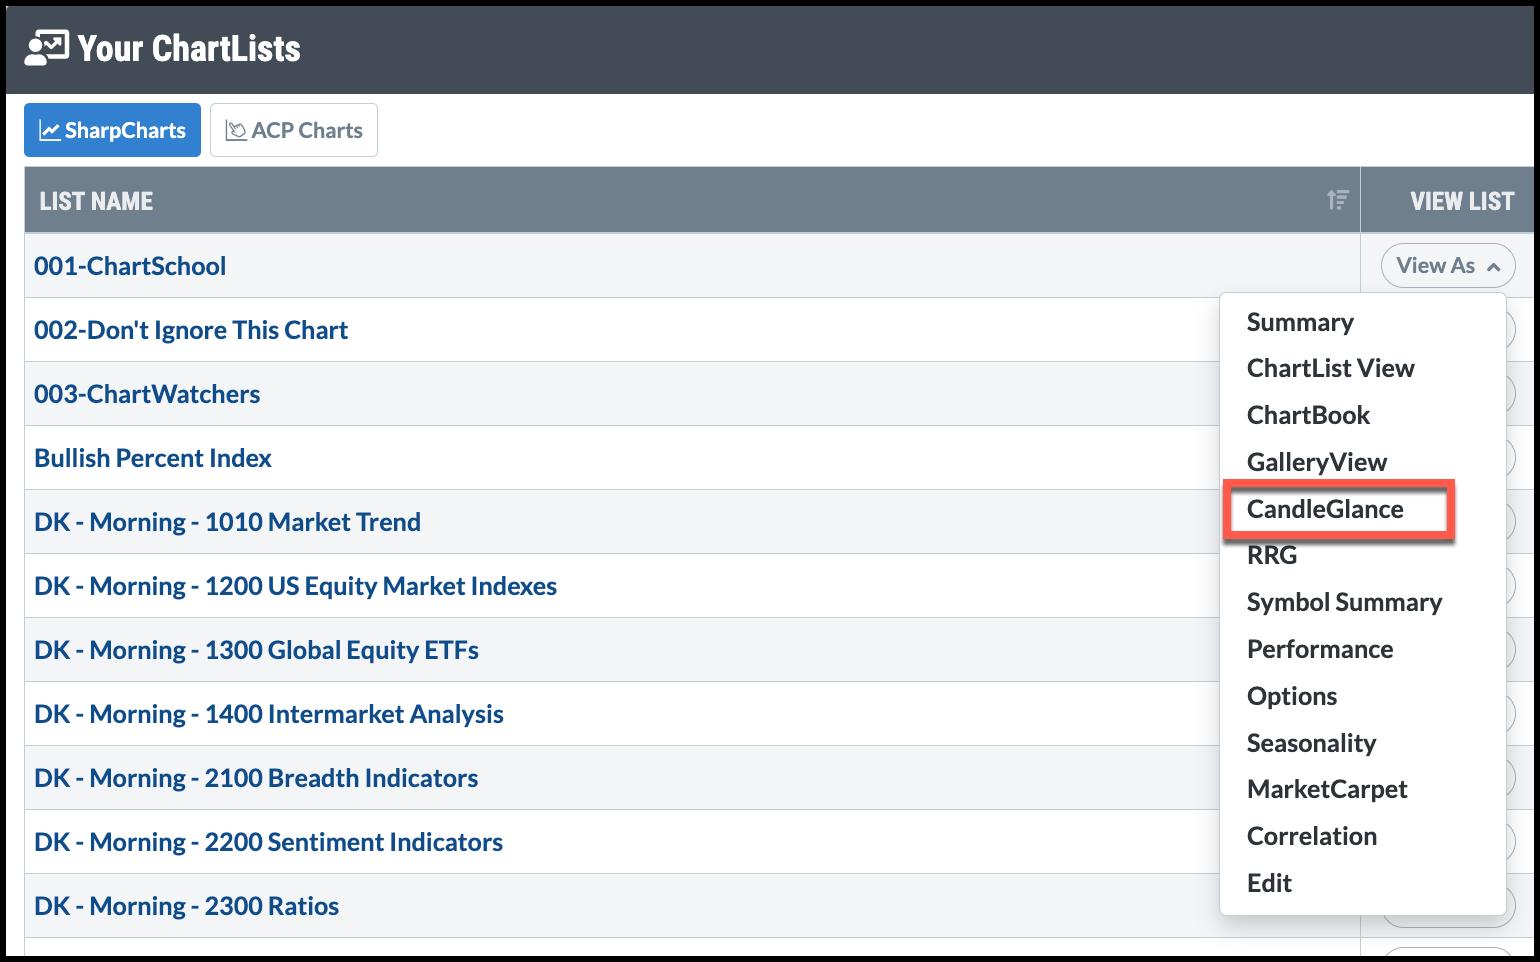Screen dimensions: 1540x962
Task: Pick Symbol Summary from the menu
Action: point(1343,602)
